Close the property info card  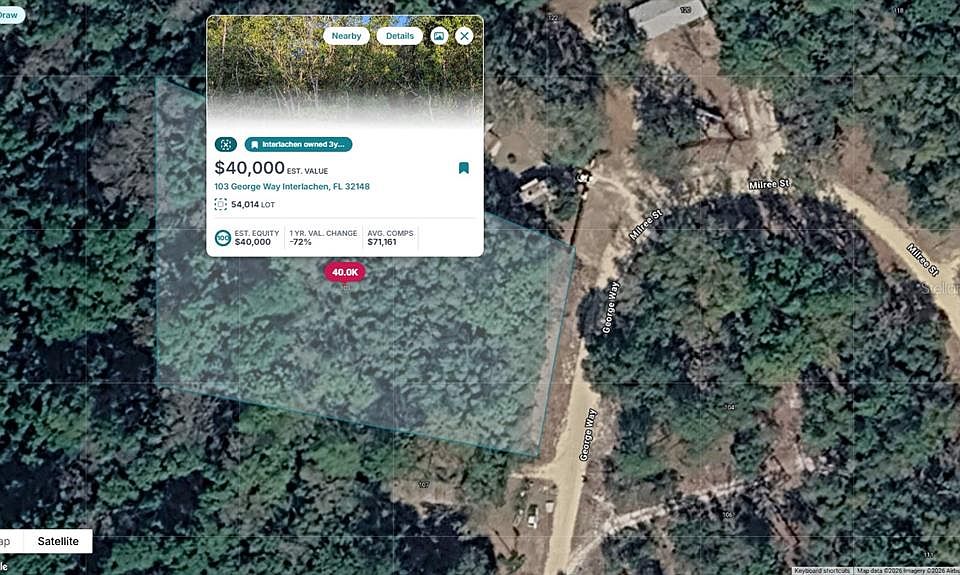coord(465,36)
